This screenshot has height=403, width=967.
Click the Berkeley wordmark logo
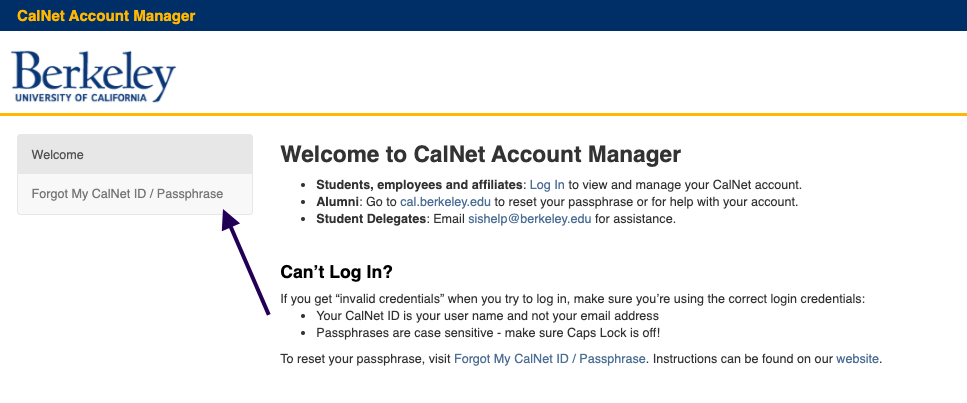click(x=94, y=77)
